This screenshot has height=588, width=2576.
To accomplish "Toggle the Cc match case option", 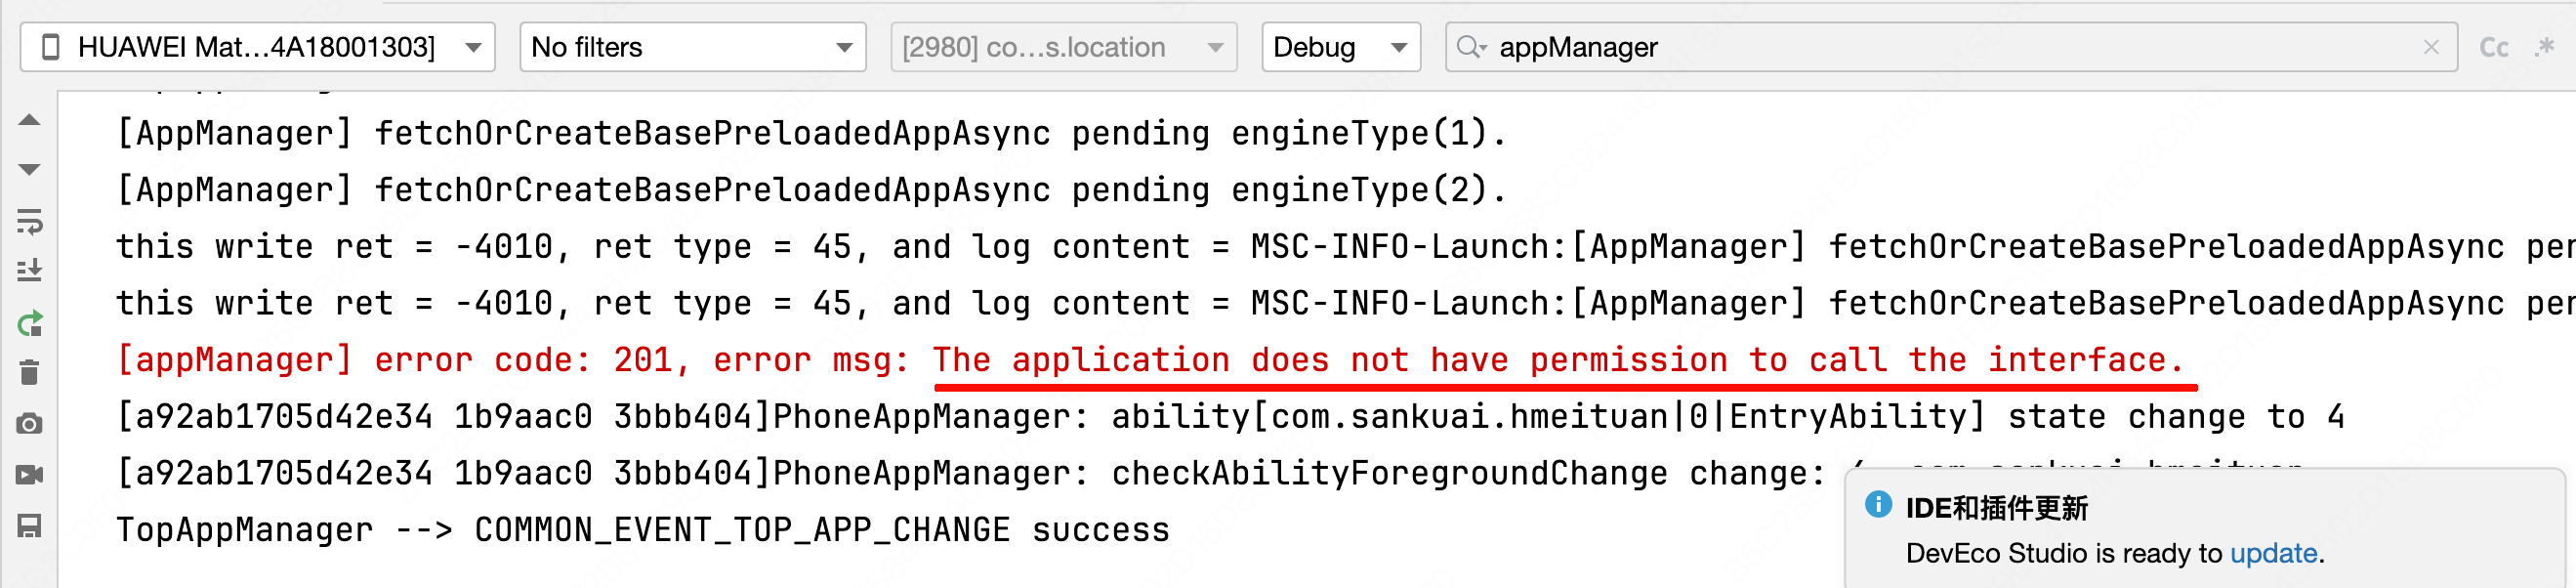I will click(2494, 47).
